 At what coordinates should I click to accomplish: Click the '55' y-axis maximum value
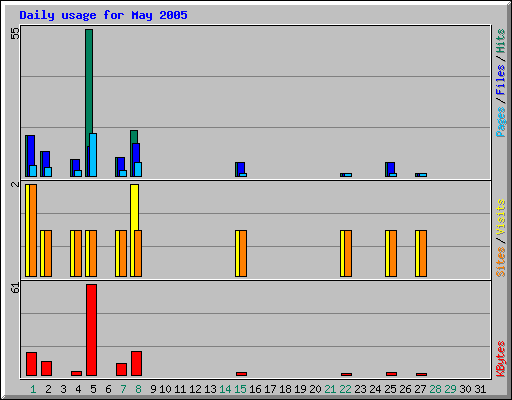coord(15,33)
